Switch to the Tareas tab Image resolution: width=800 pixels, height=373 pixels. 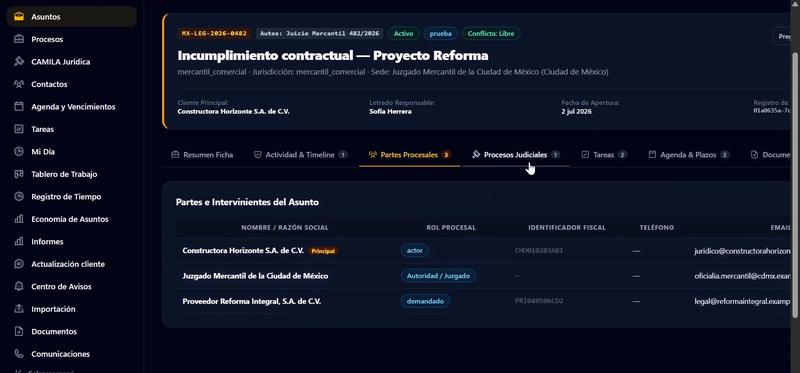pyautogui.click(x=604, y=155)
